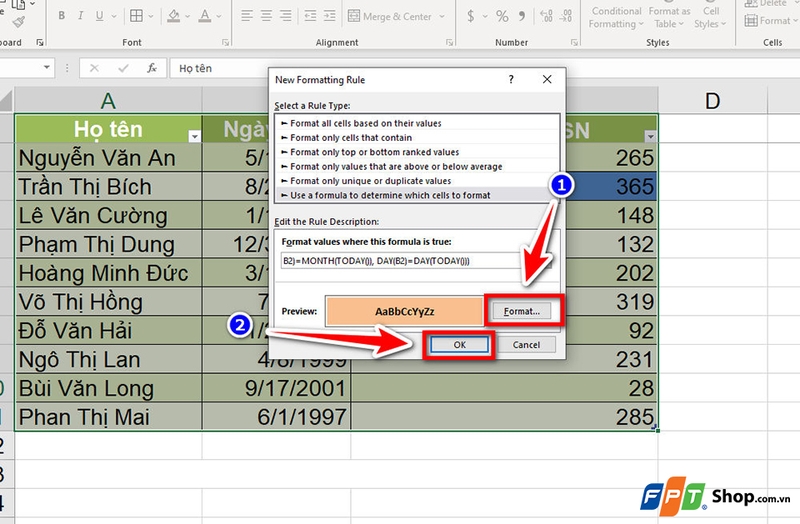Select 'Use a formula to determine' rule type

(x=417, y=195)
